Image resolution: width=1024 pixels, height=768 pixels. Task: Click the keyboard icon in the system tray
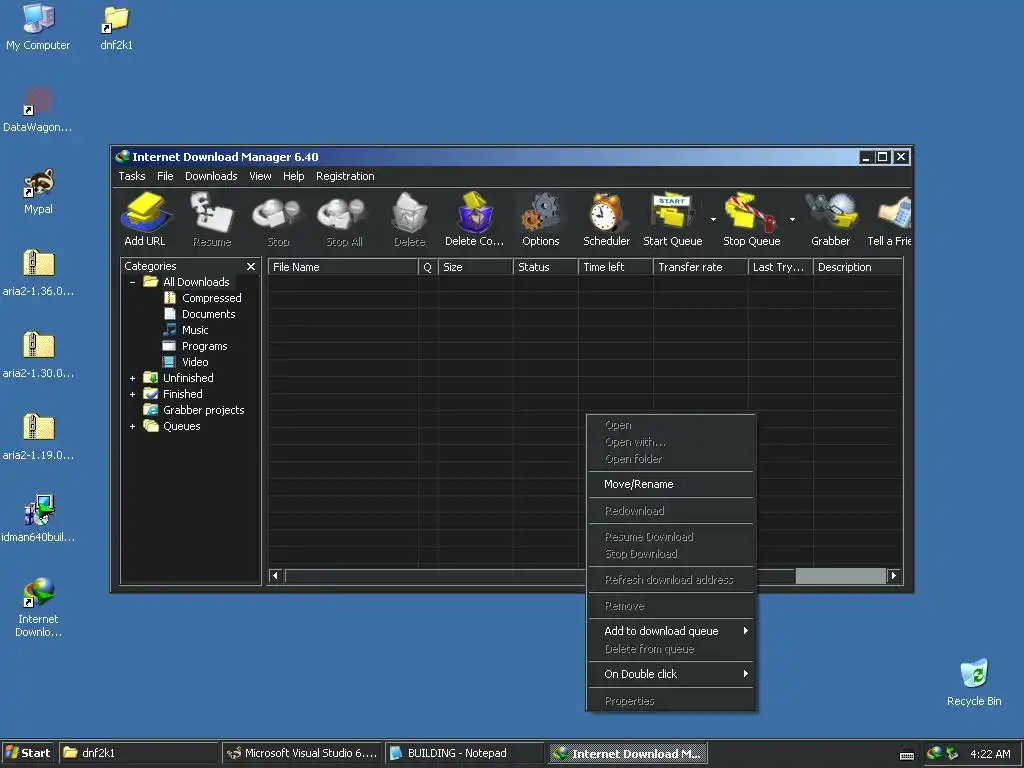(906, 755)
